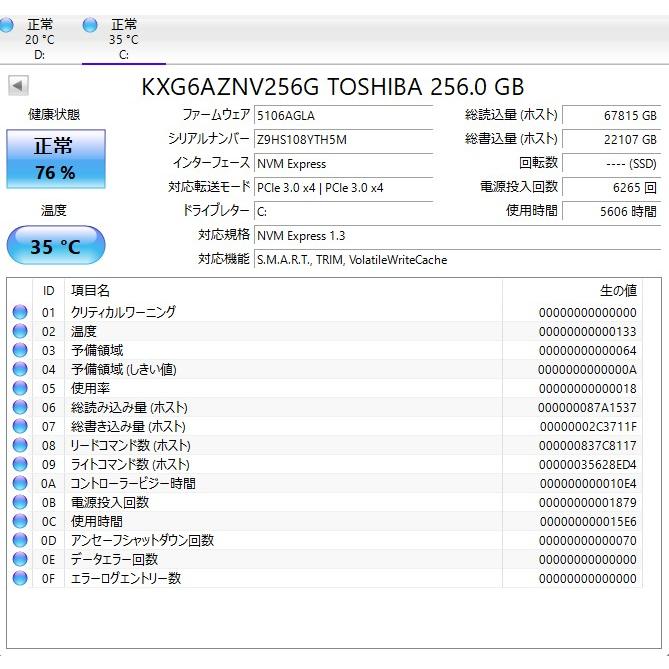The width and height of the screenshot is (669, 669).
Task: Click raw value 0000000001879
Action: tap(588, 503)
